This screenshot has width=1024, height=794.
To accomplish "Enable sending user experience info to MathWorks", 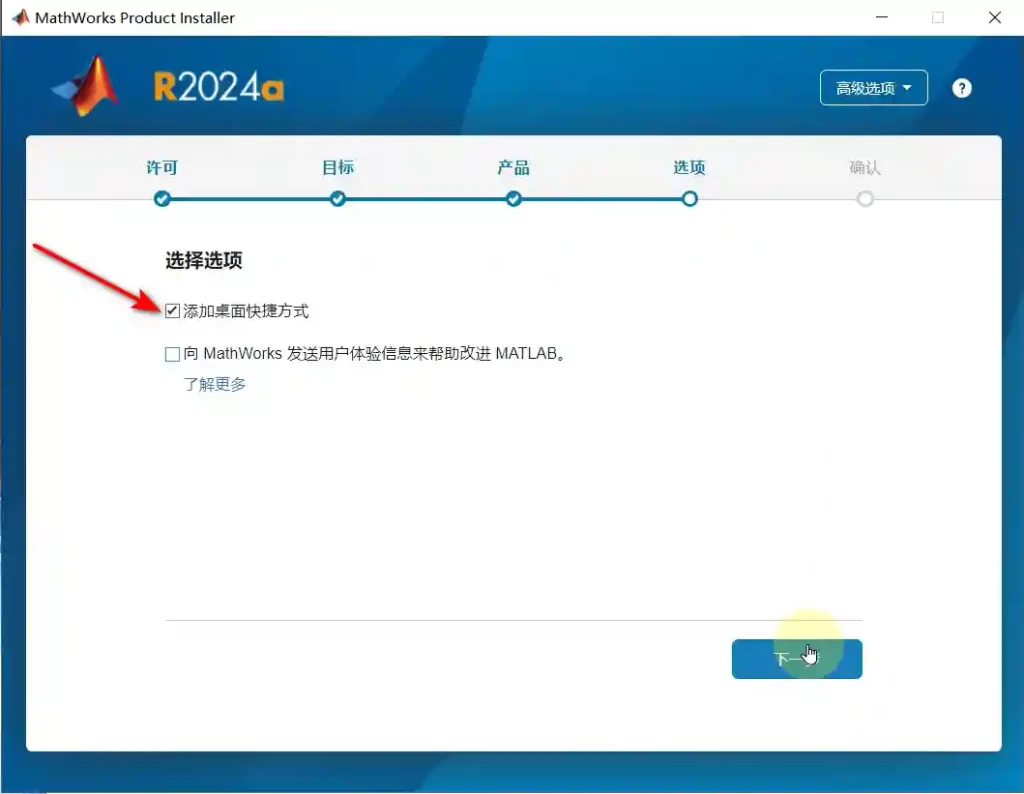I will tap(173, 354).
